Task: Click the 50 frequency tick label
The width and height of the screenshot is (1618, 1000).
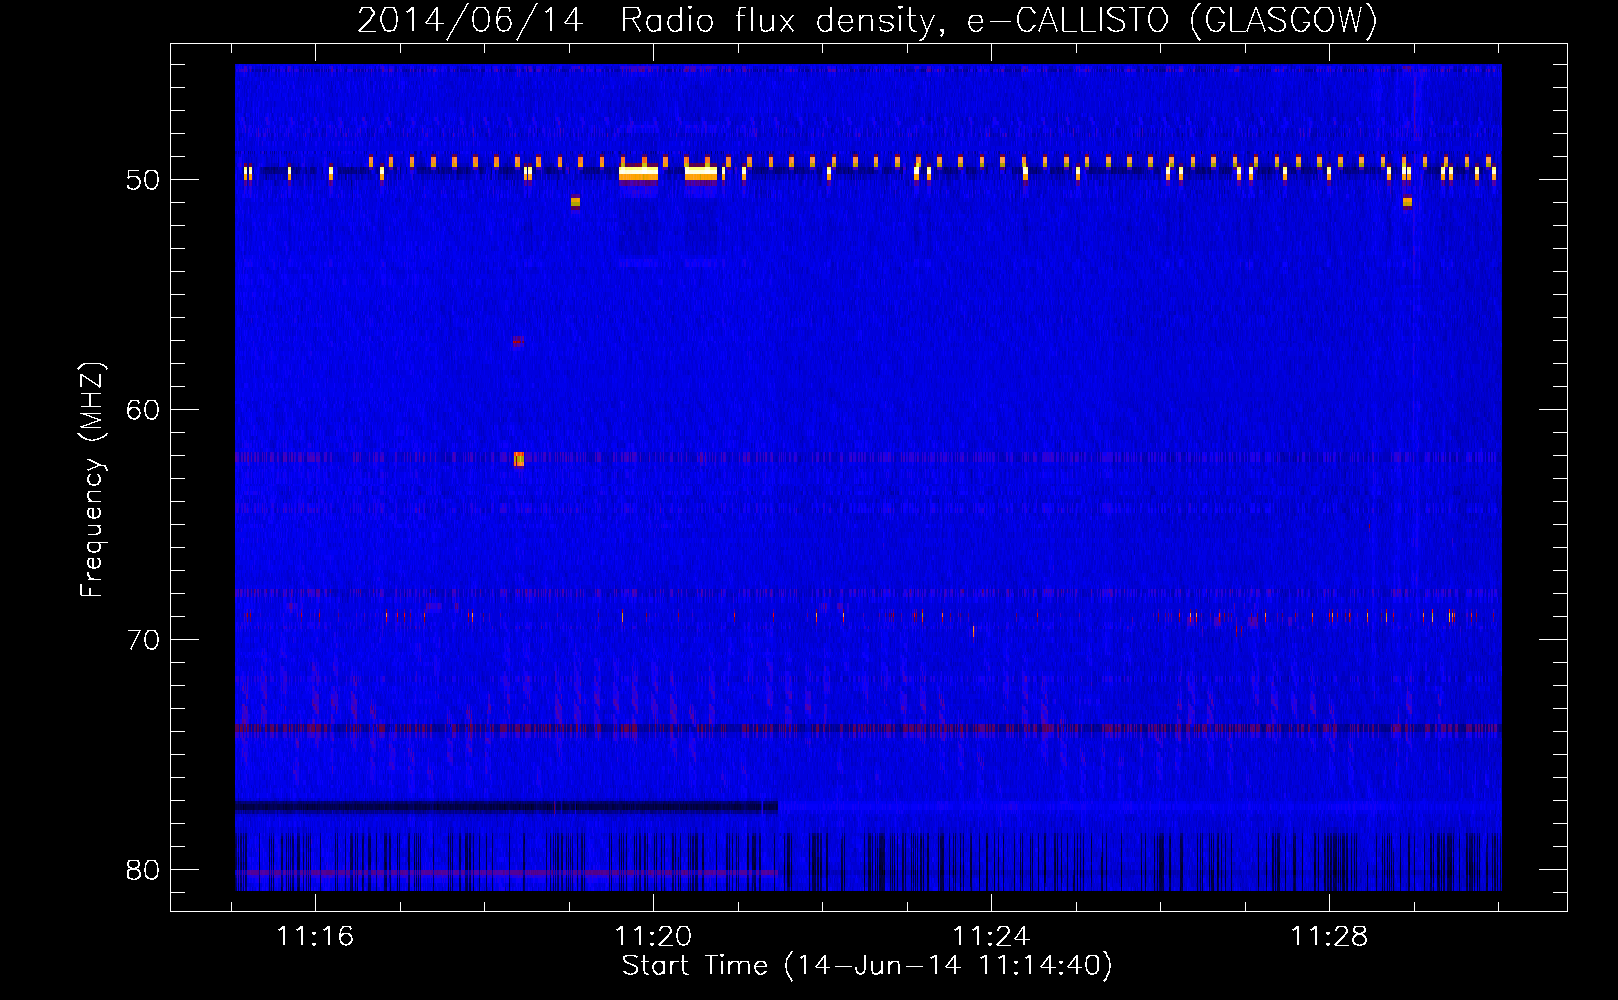Action: coord(144,181)
